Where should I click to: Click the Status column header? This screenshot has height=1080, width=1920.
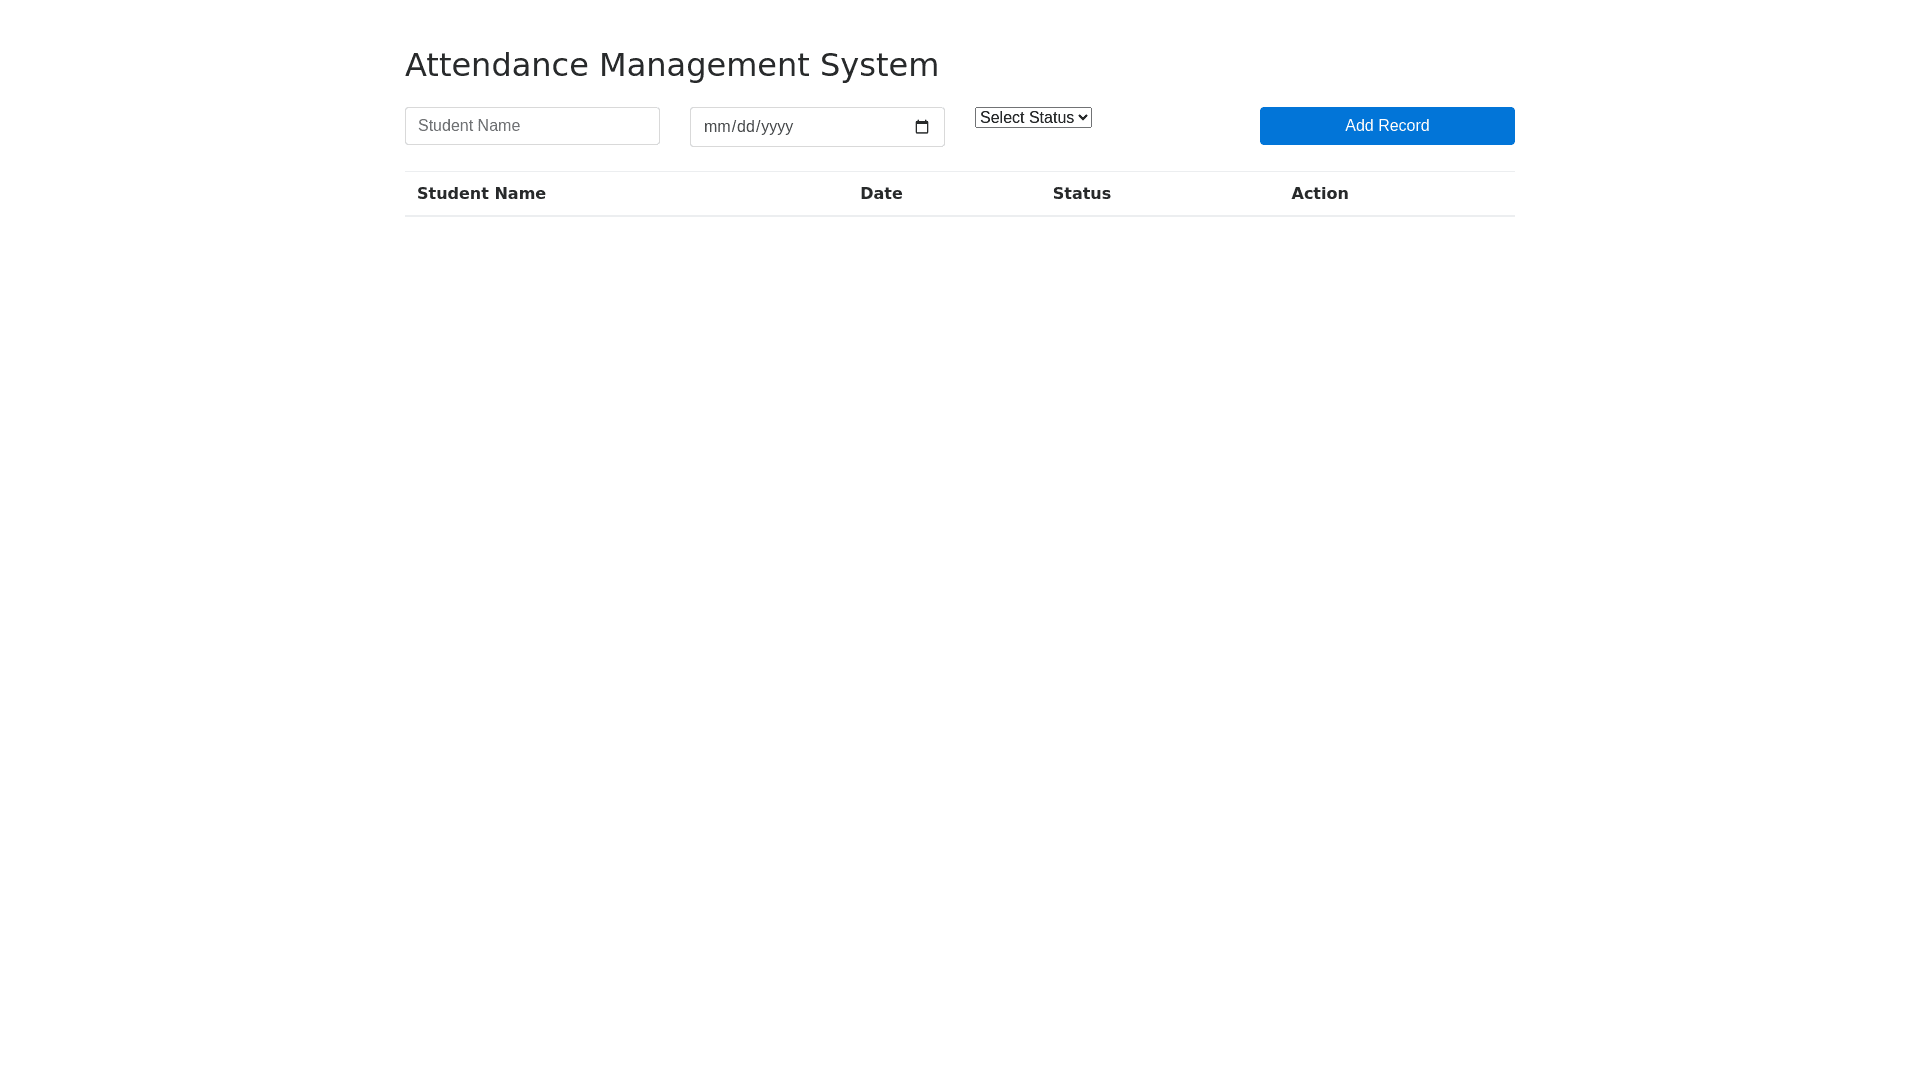tap(1081, 194)
